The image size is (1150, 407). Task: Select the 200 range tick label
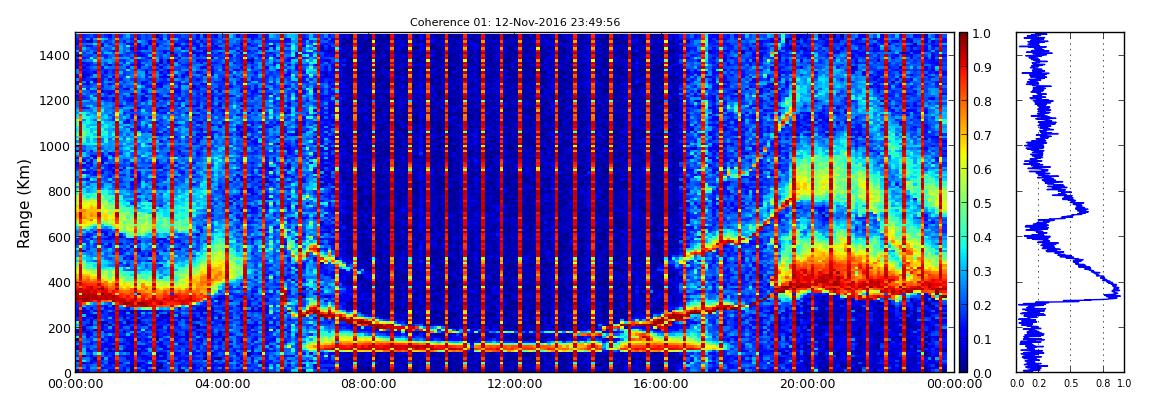[x=59, y=328]
